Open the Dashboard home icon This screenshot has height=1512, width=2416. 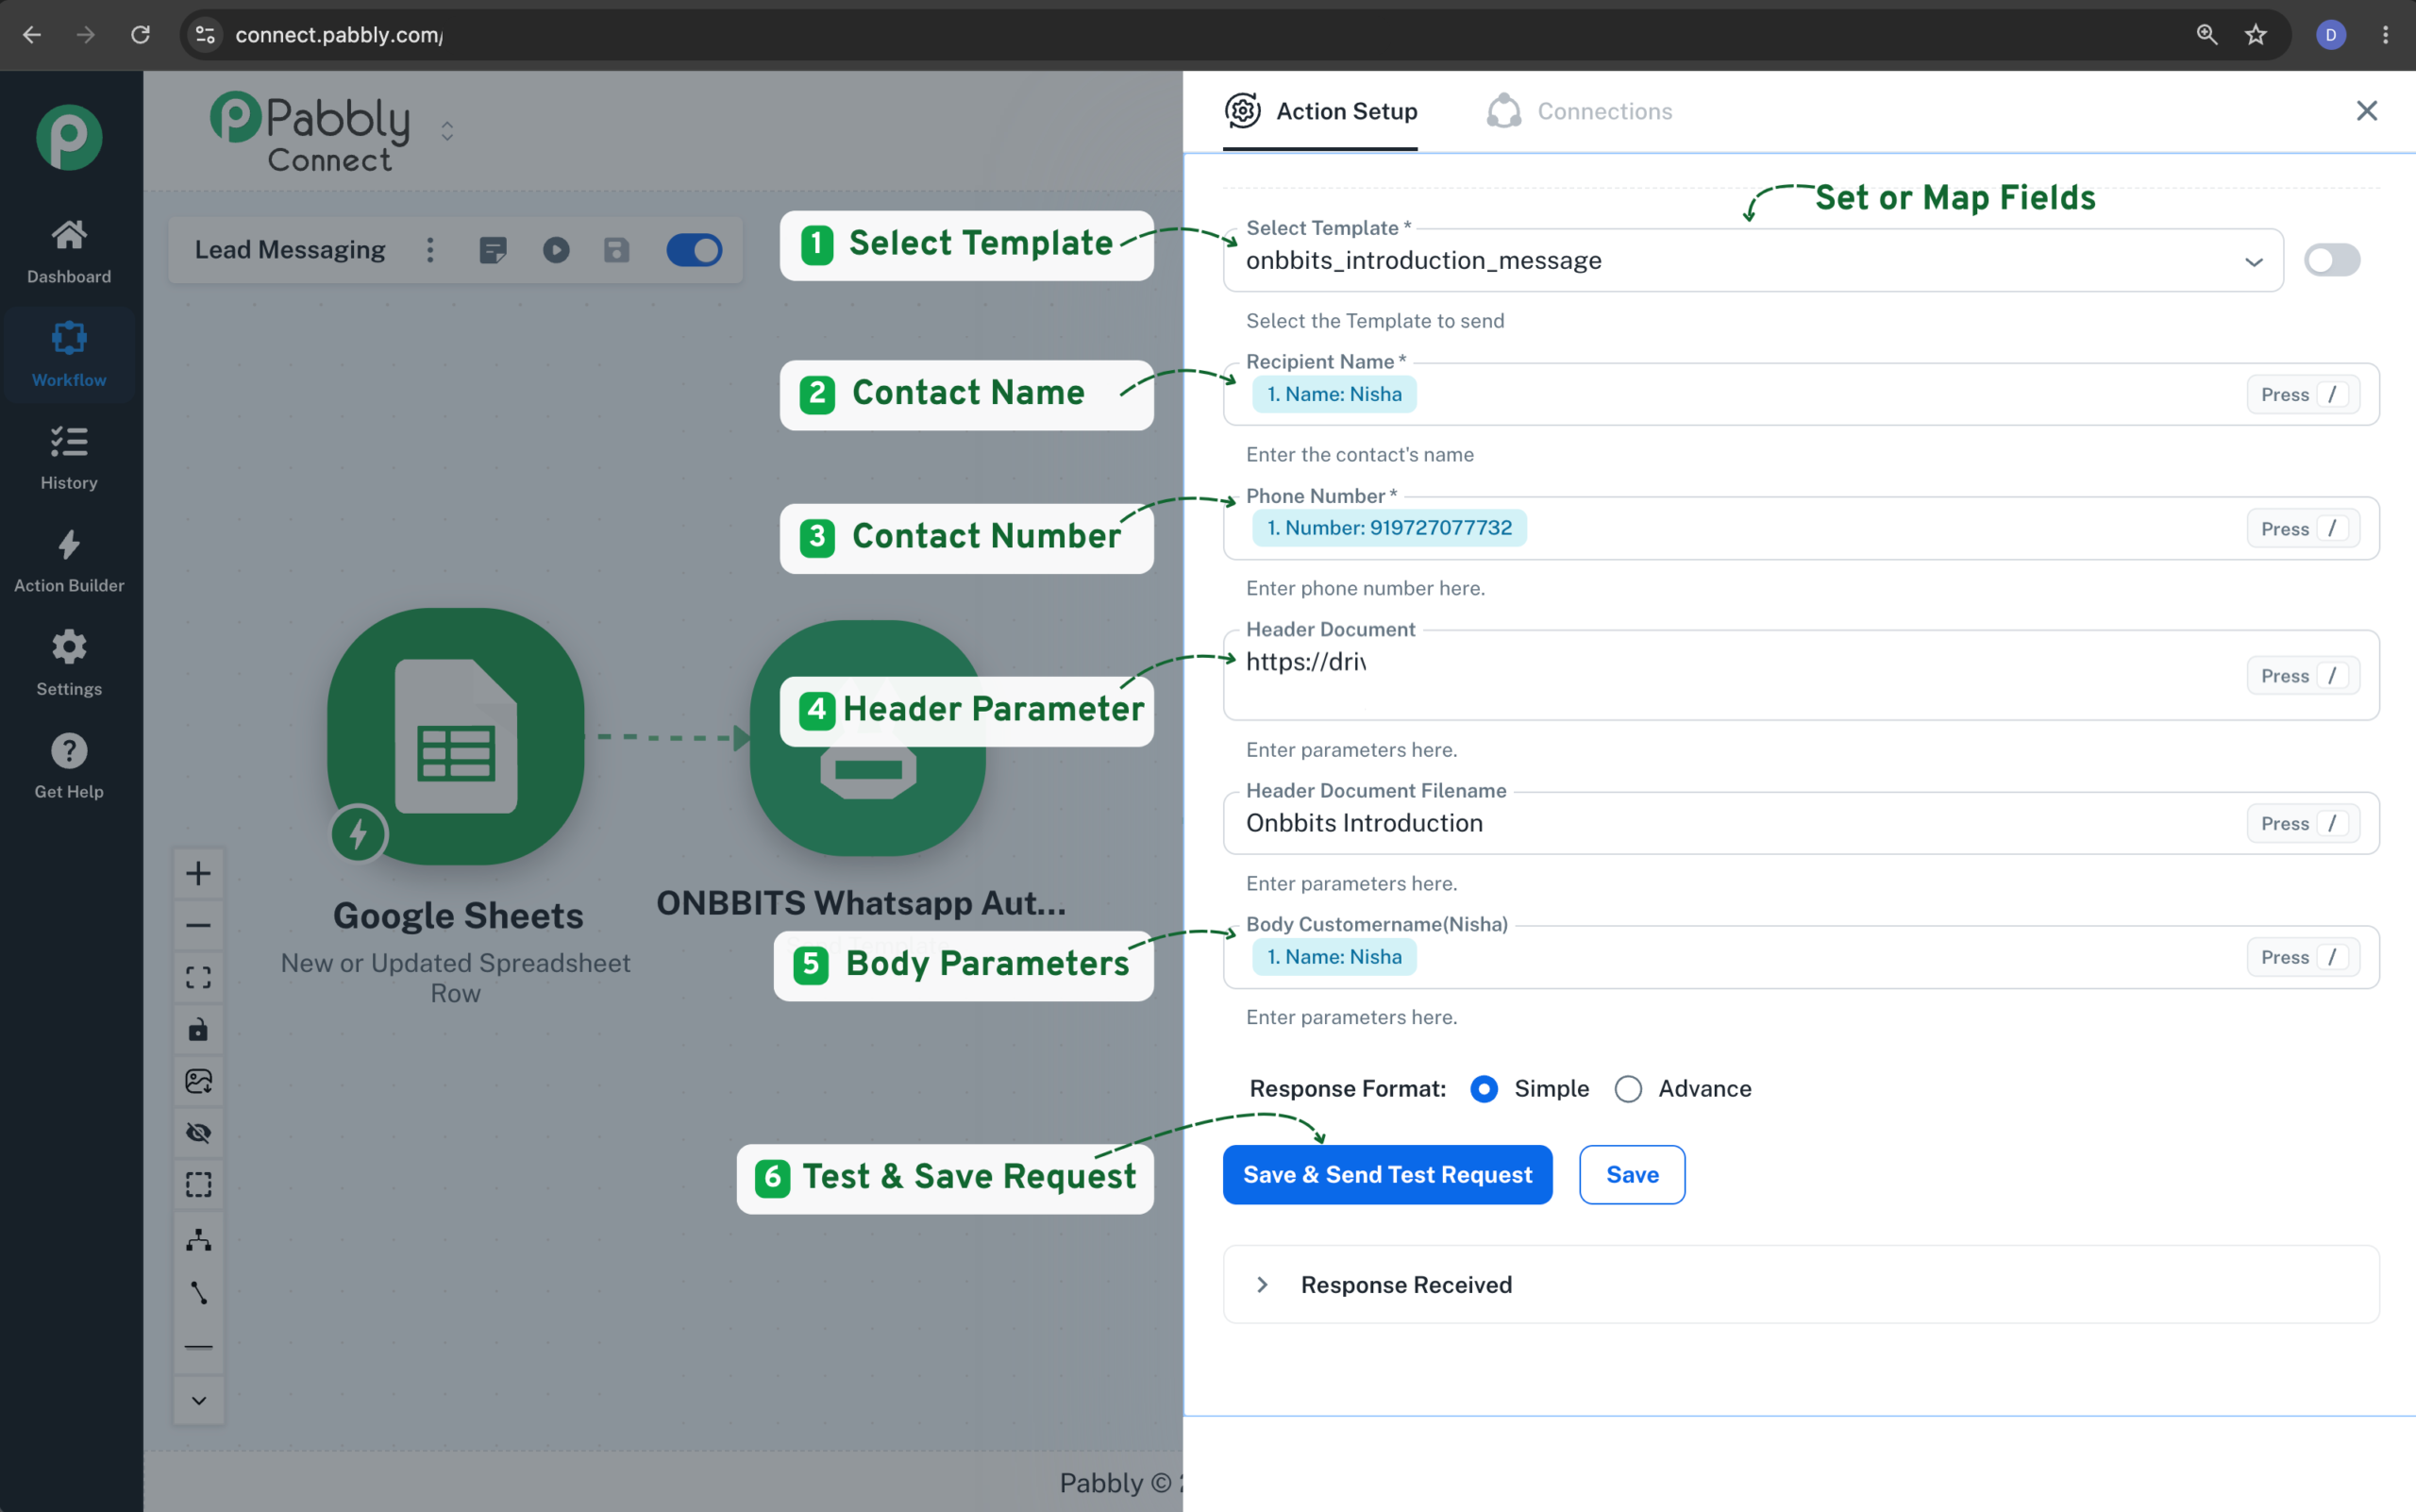(69, 236)
